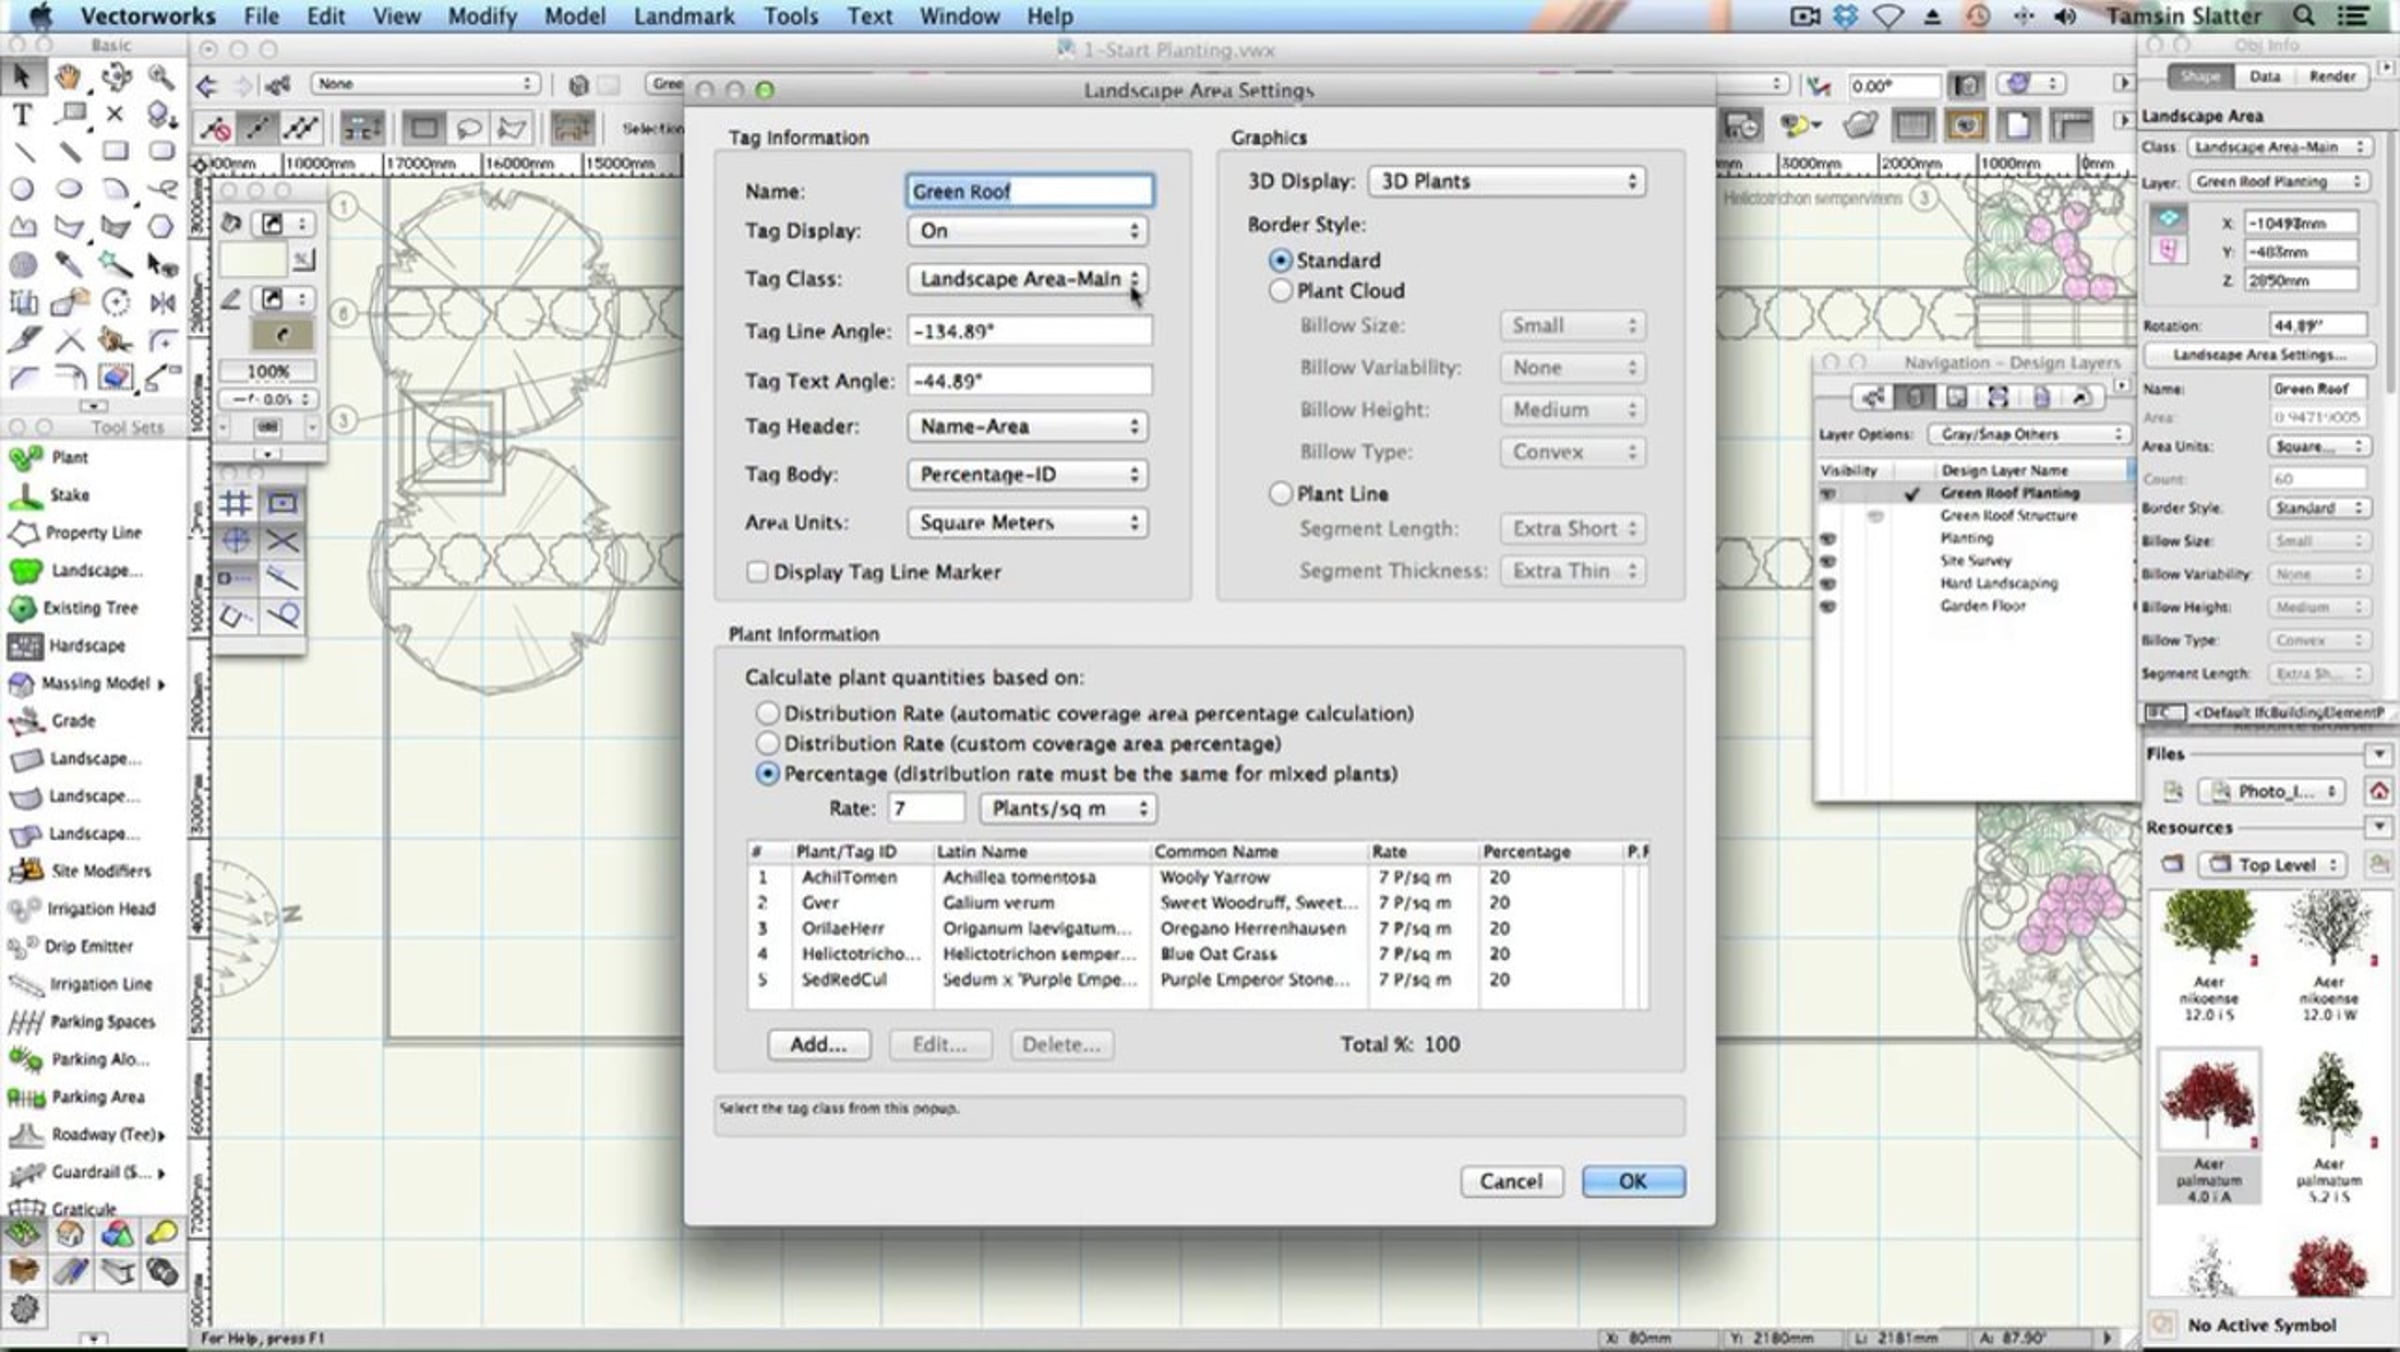Open the 3D Display dropdown
2400x1352 pixels.
point(1506,182)
